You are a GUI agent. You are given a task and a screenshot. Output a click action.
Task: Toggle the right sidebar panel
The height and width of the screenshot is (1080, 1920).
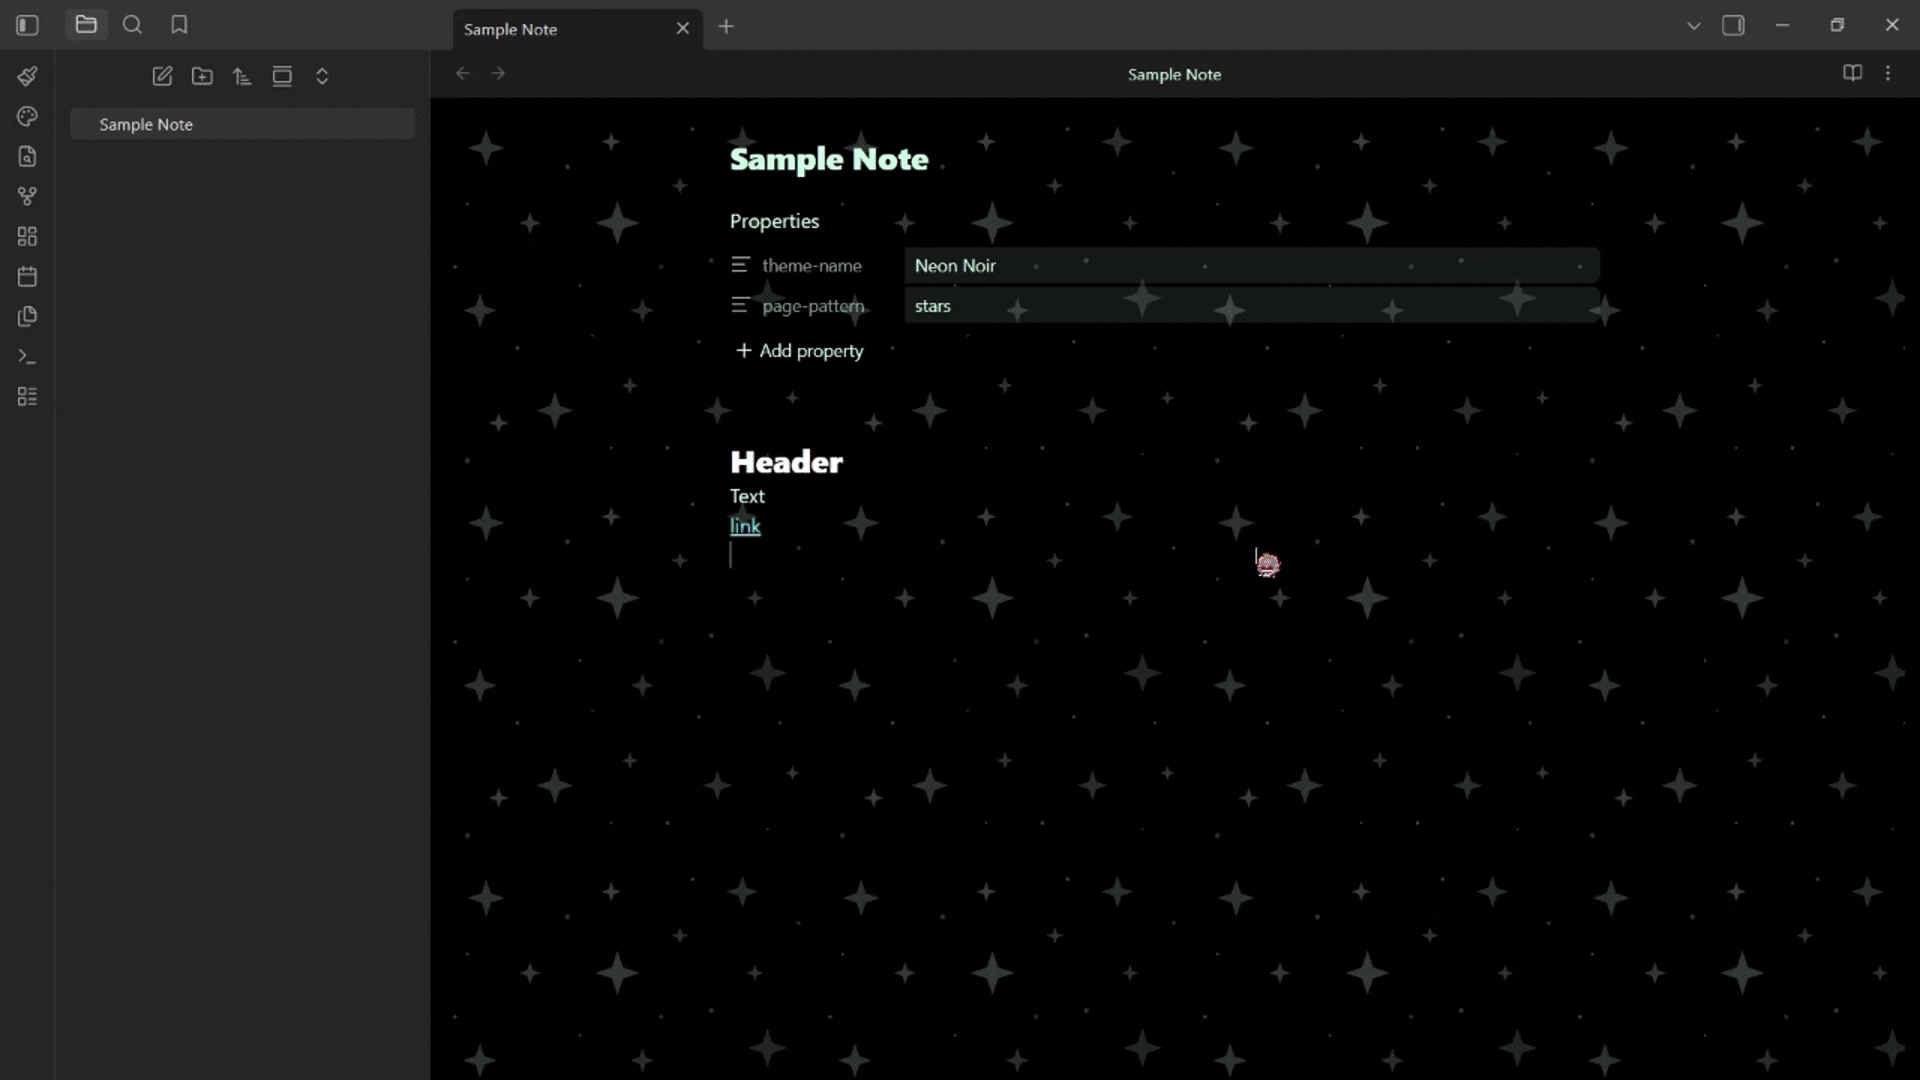click(x=1733, y=26)
